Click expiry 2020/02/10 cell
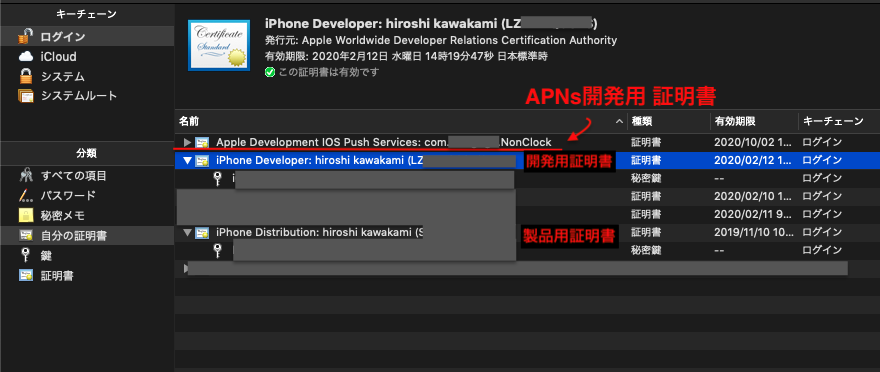The image size is (880, 372). (x=754, y=196)
